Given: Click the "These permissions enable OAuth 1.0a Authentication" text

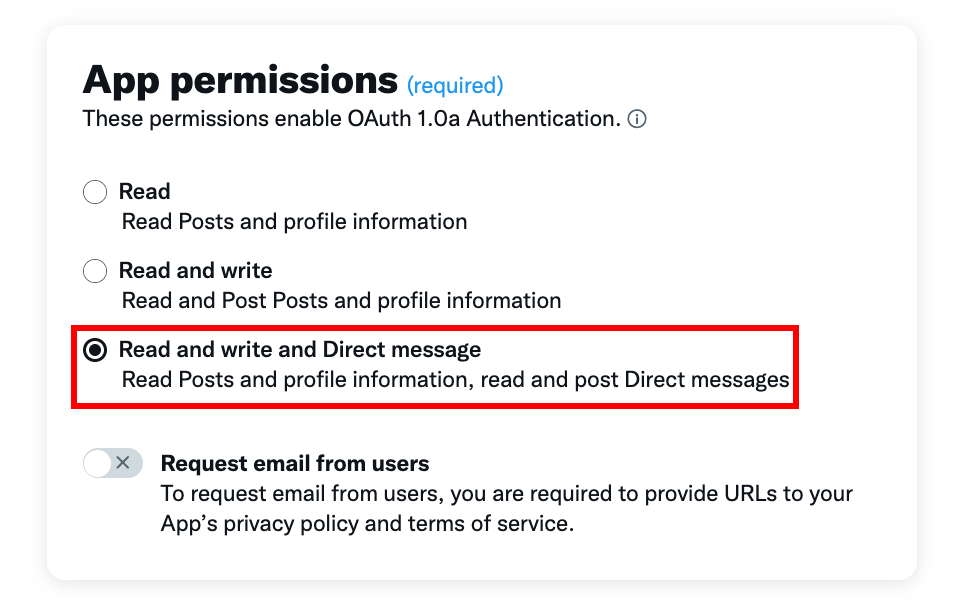Looking at the screenshot, I should coord(352,119).
